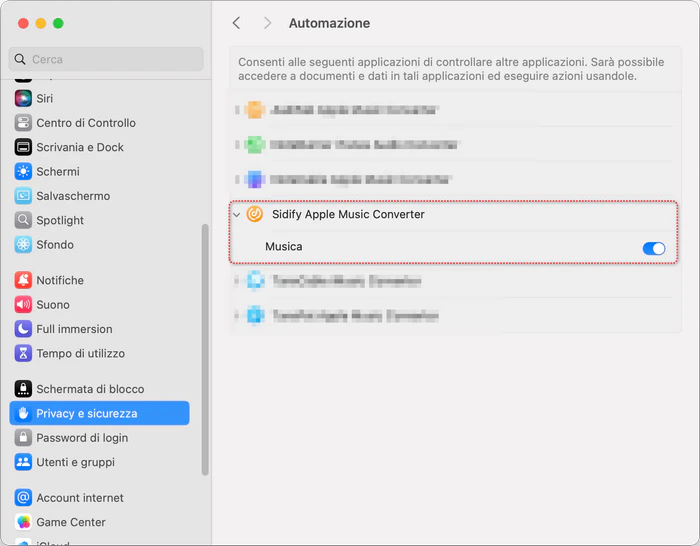700x546 pixels.
Task: Open Tempo di utilizzo hourglass icon
Action: [x=23, y=354]
